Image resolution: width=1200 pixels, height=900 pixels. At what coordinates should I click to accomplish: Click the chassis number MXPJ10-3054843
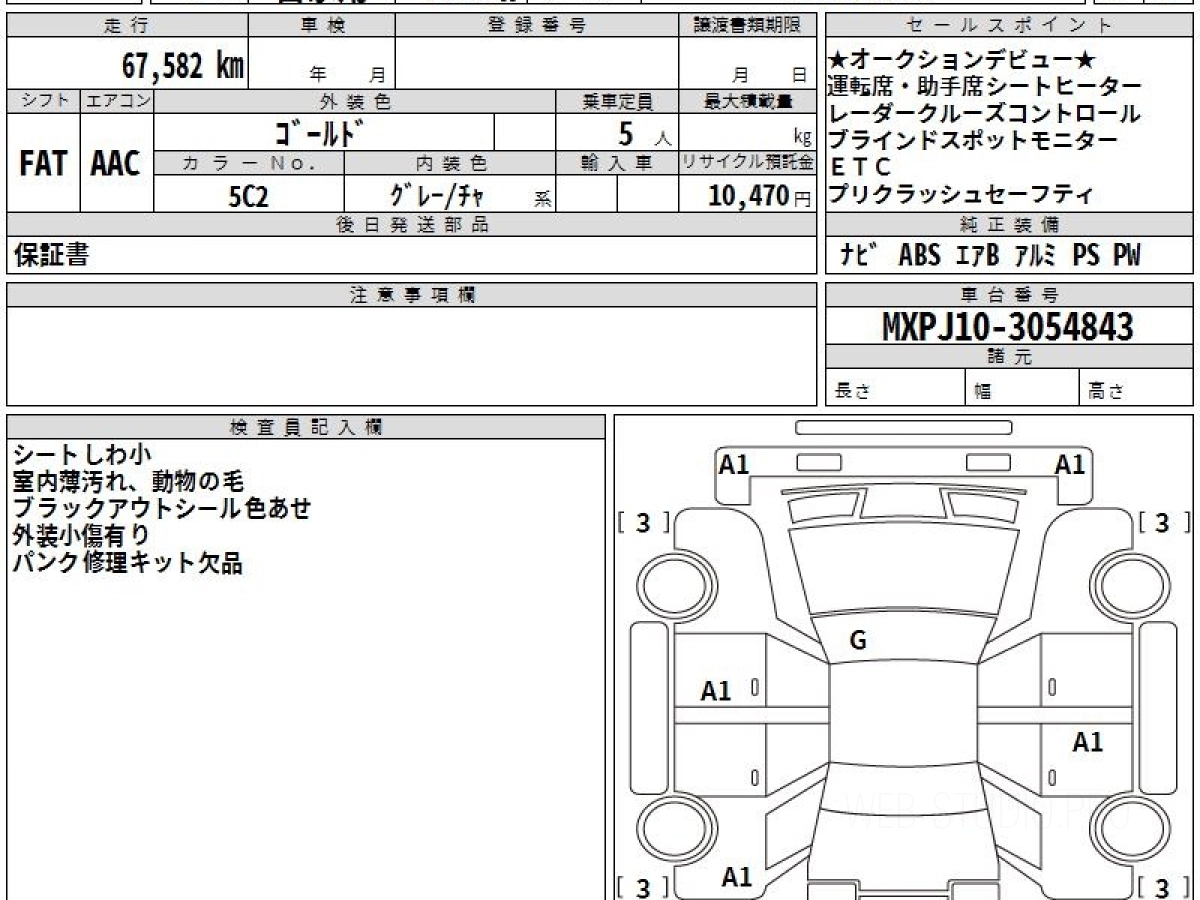[x=1008, y=326]
